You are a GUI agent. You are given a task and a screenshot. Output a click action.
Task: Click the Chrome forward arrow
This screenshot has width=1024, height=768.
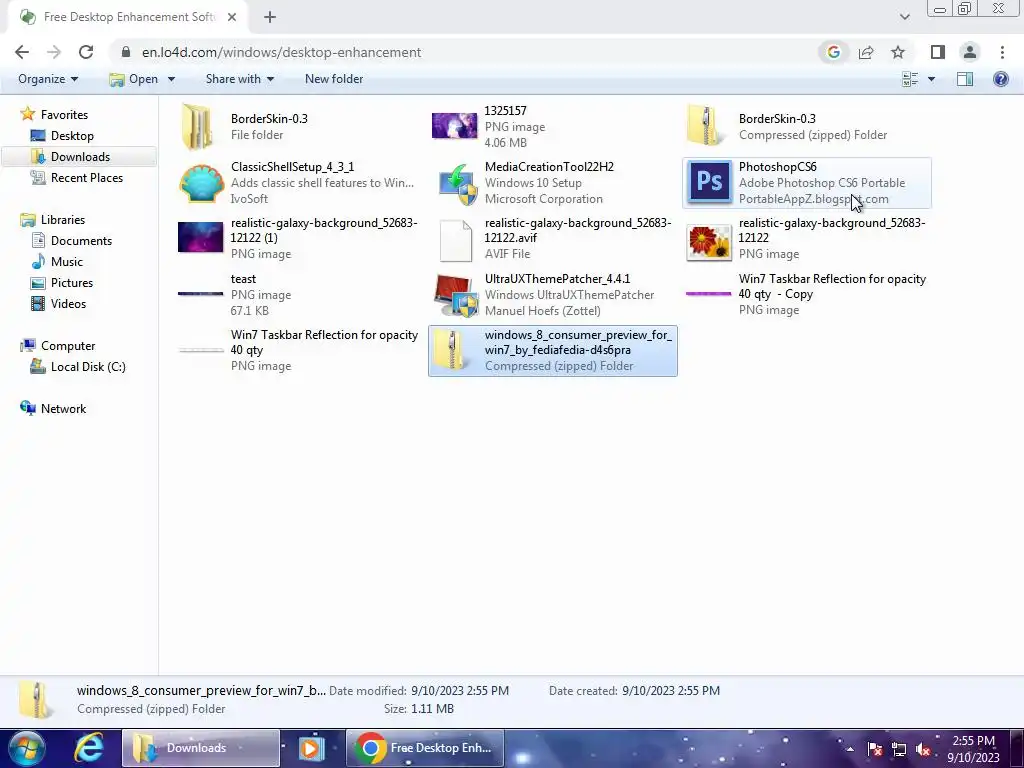(x=54, y=52)
